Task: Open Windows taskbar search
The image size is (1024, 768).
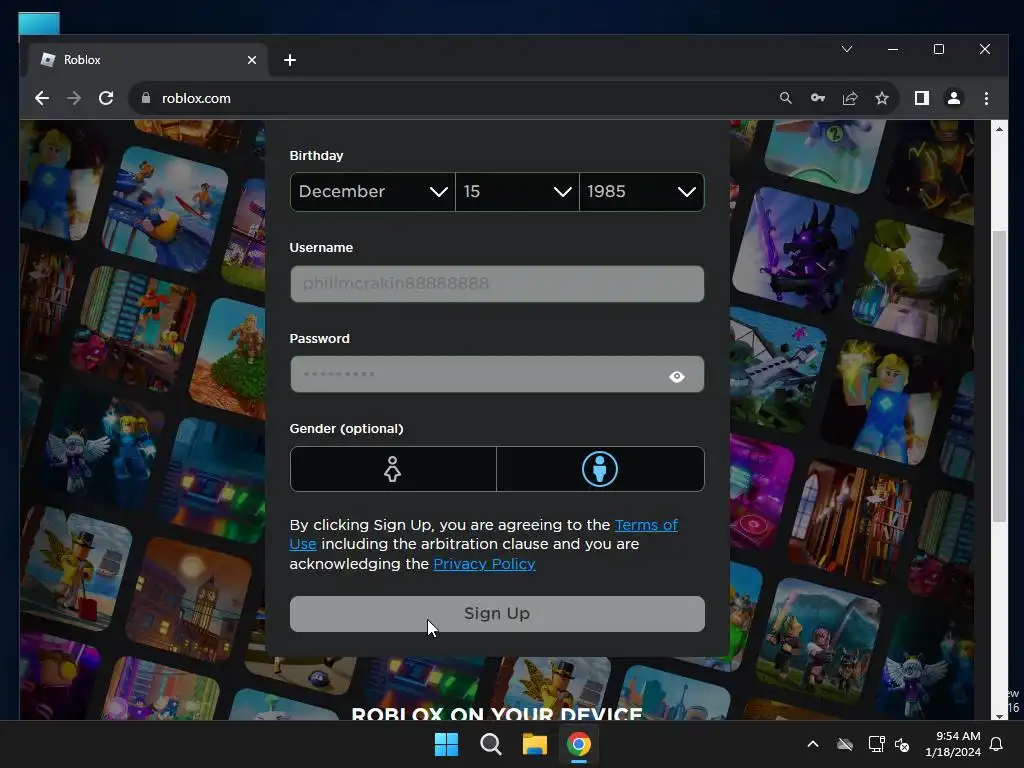Action: 490,744
